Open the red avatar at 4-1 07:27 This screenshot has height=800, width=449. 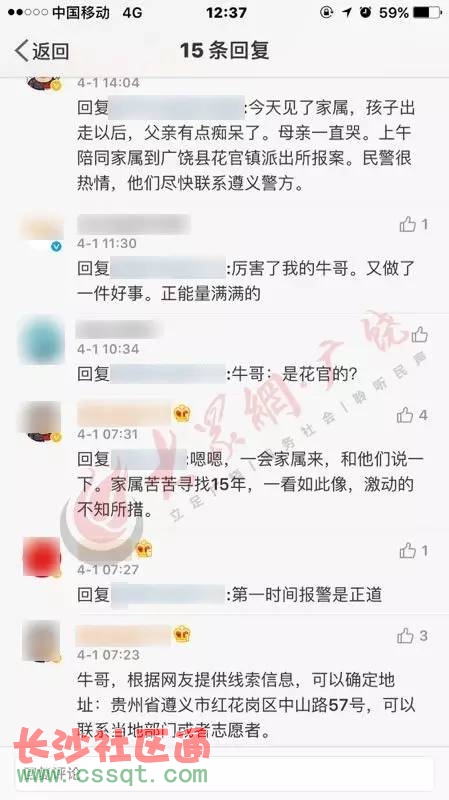coord(42,557)
